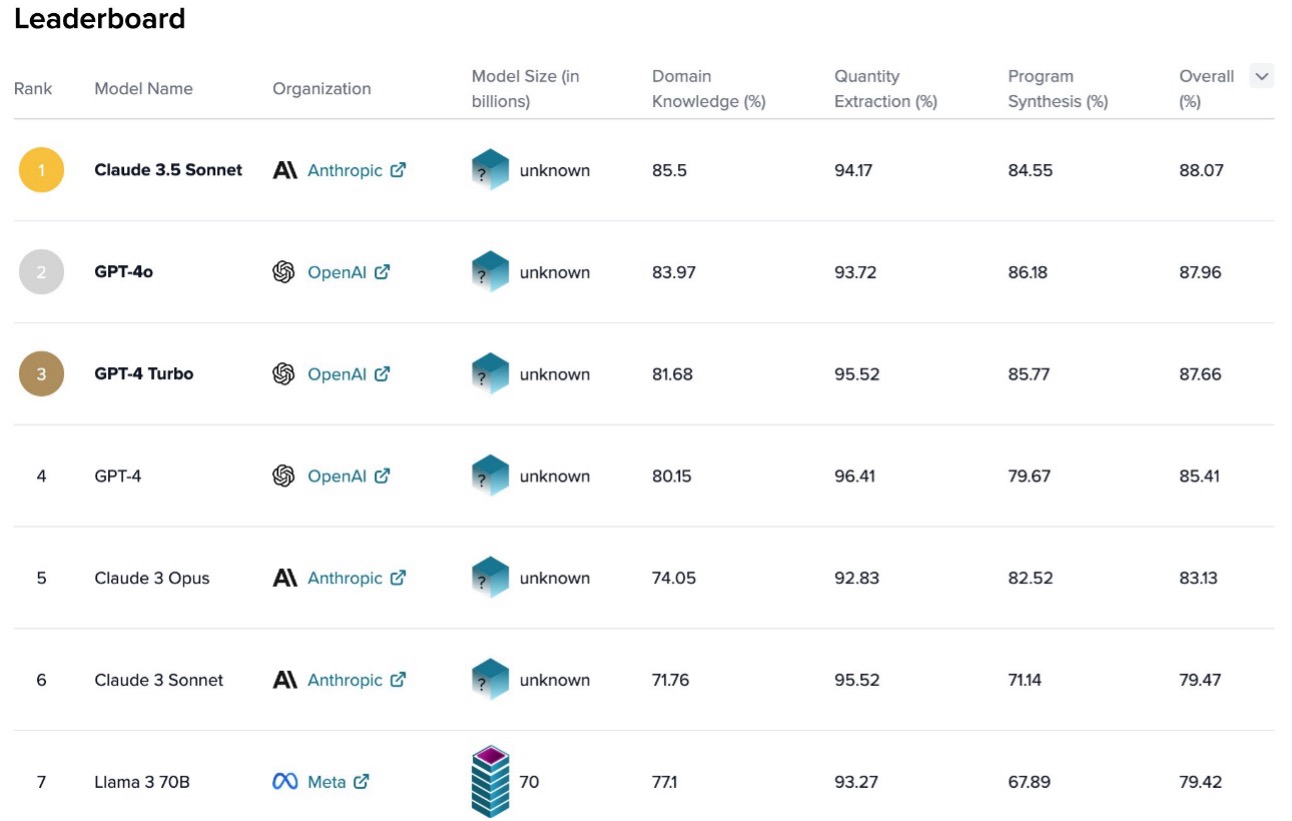Click the Model Name column header
Viewport: 1292px width, 821px height.
(143, 89)
